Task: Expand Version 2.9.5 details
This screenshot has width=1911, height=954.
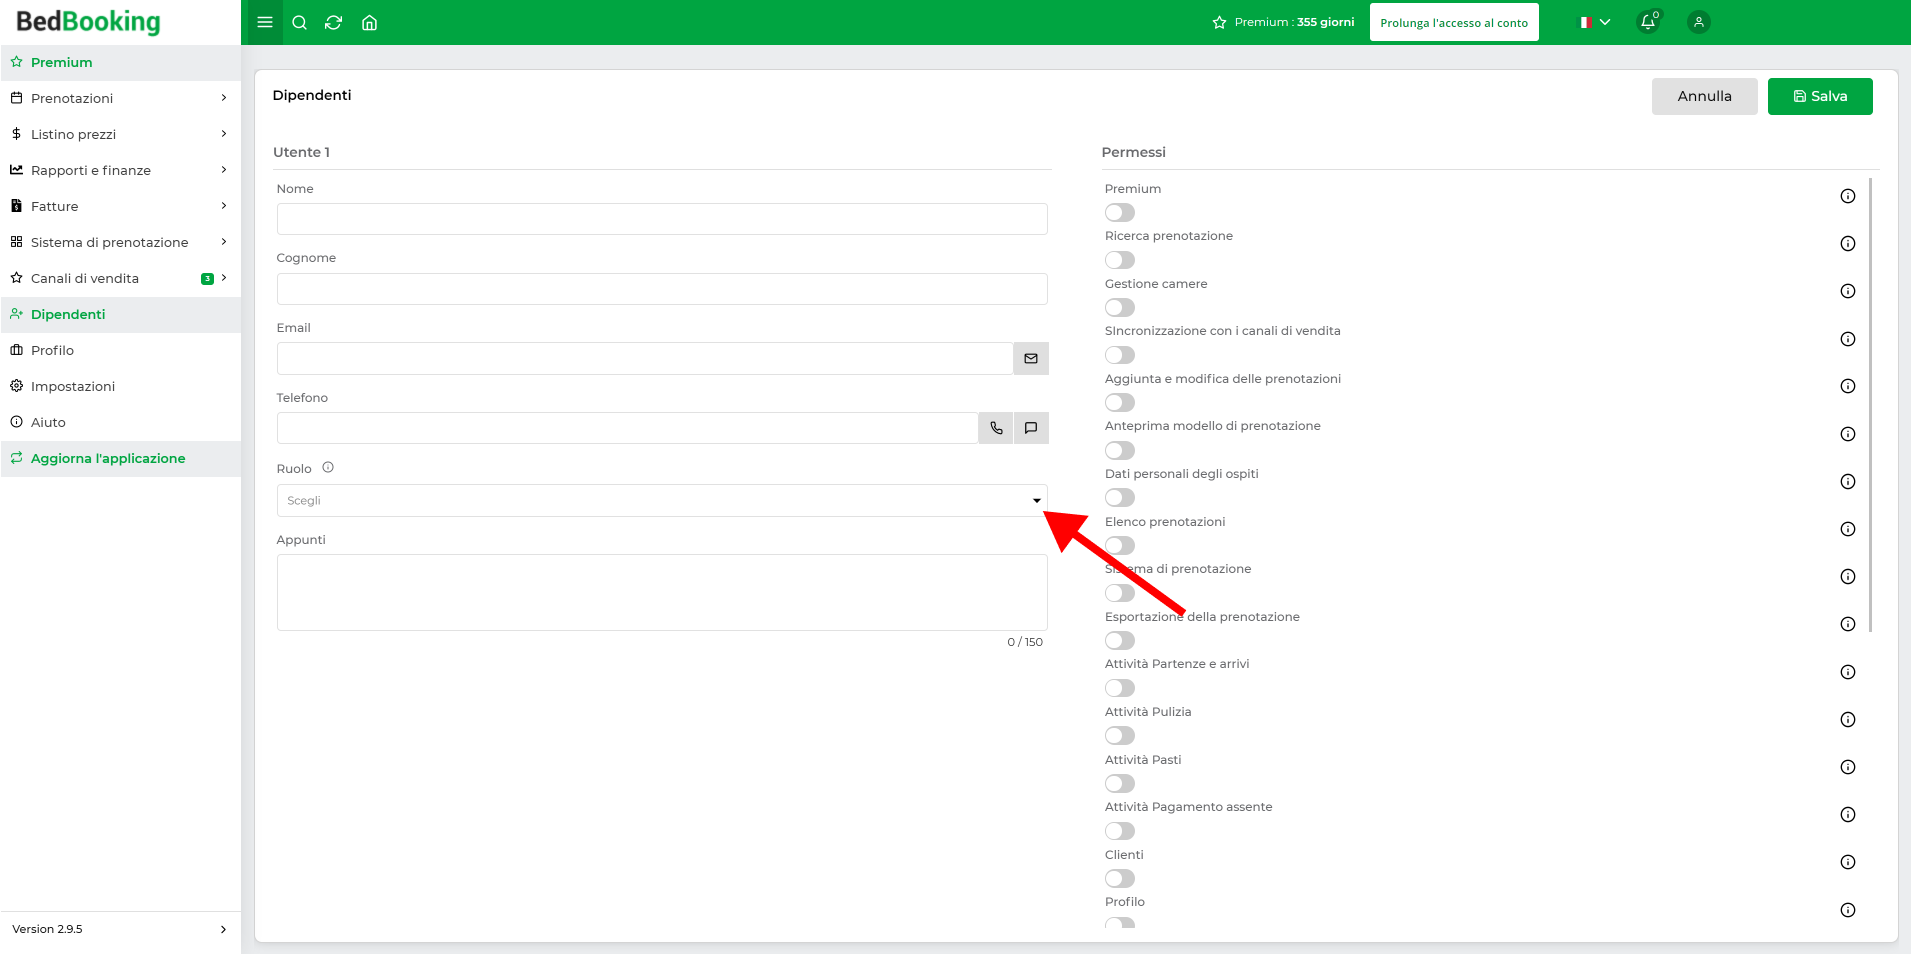Action: [x=223, y=929]
